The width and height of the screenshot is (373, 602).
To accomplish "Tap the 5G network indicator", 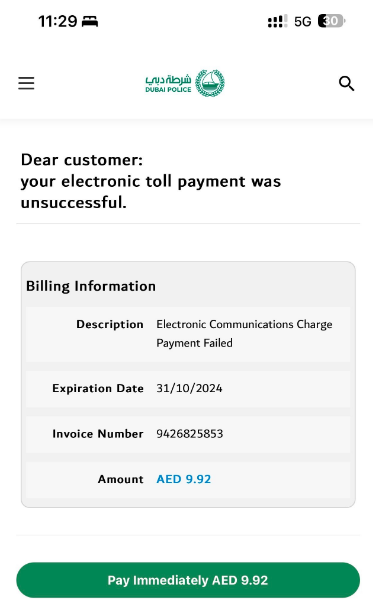I will [x=302, y=22].
